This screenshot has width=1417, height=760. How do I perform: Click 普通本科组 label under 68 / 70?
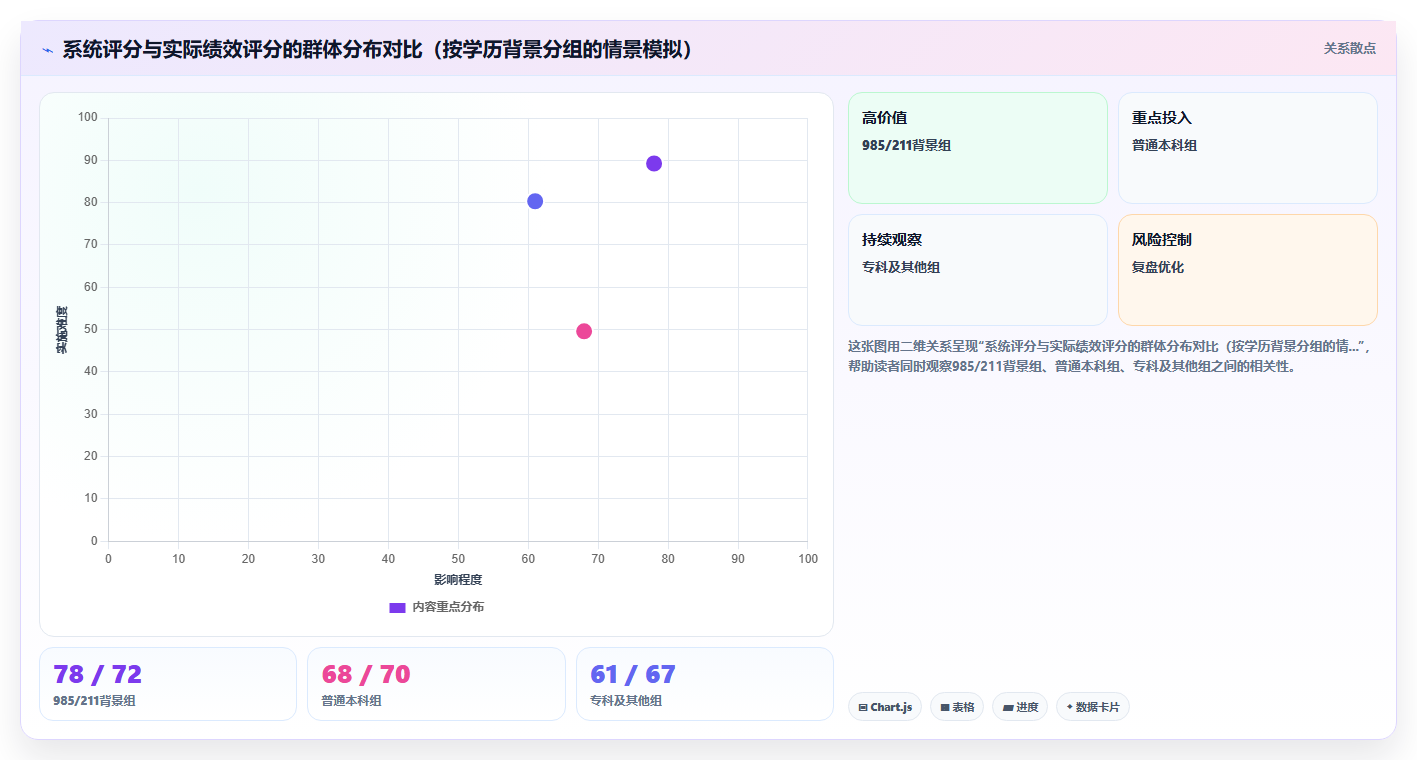(x=351, y=701)
